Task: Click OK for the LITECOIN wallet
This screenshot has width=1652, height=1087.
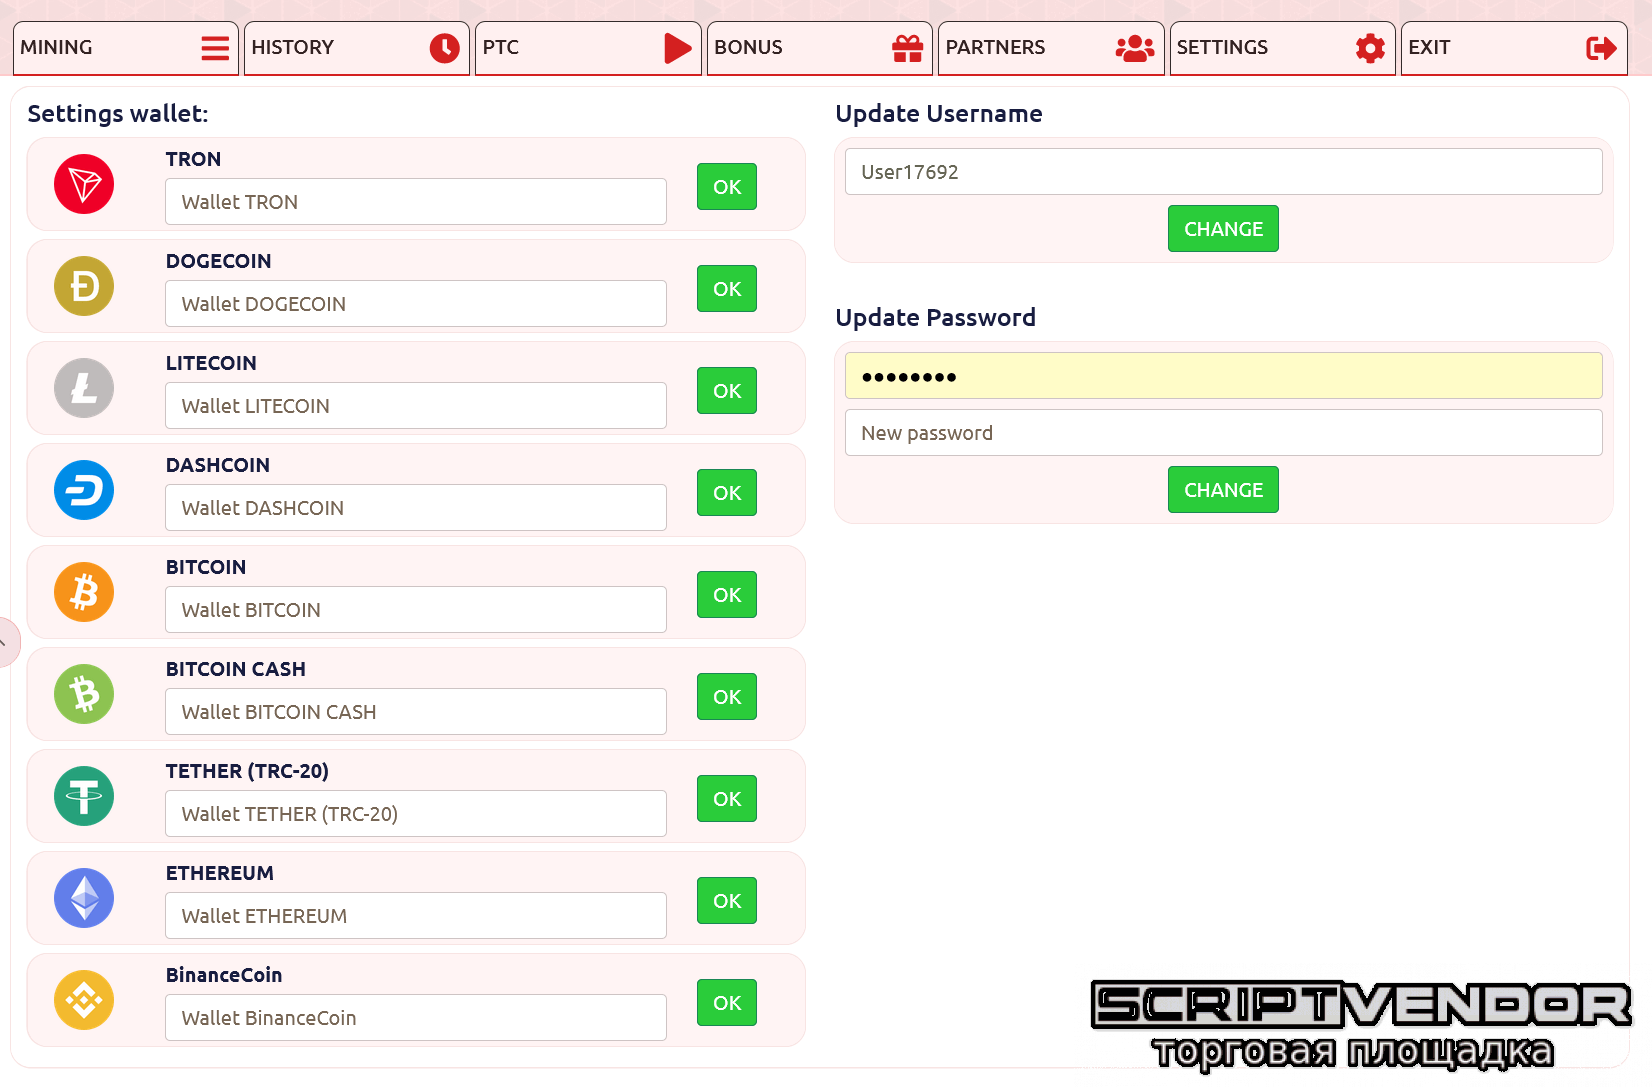Action: tap(727, 391)
